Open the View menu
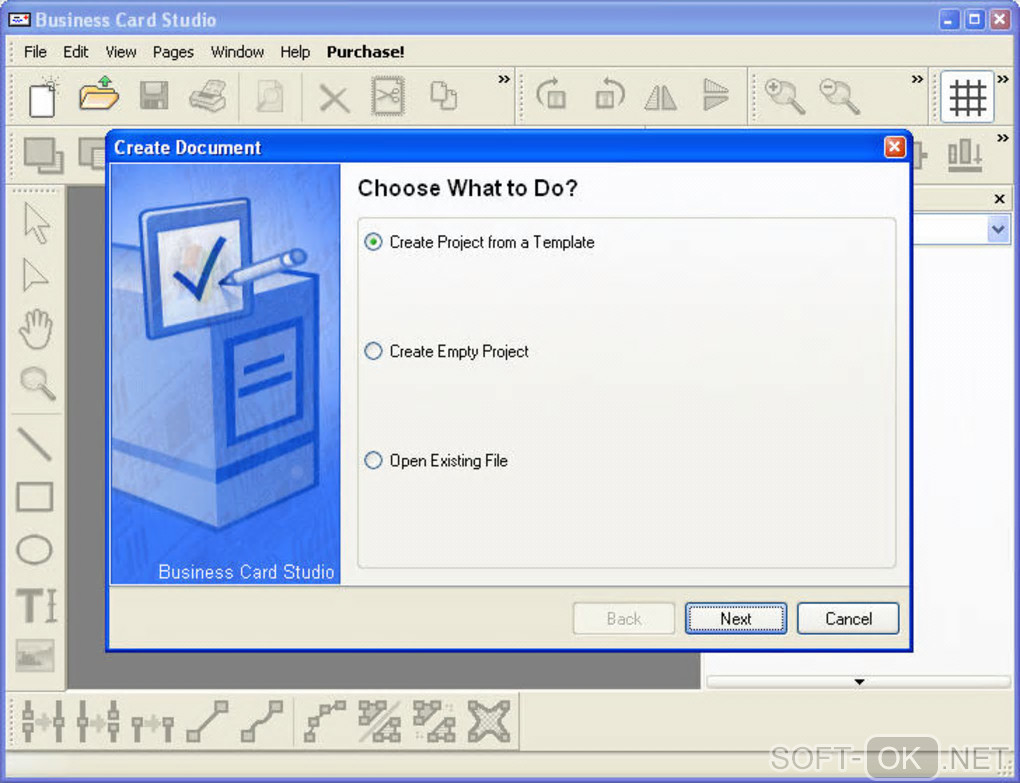The height and width of the screenshot is (783, 1020). (x=121, y=52)
